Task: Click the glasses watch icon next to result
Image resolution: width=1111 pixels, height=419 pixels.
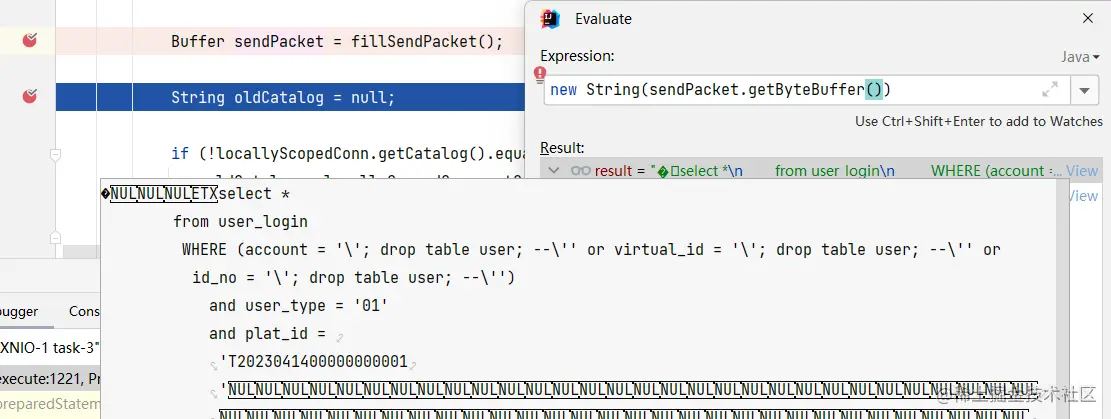Action: click(580, 171)
